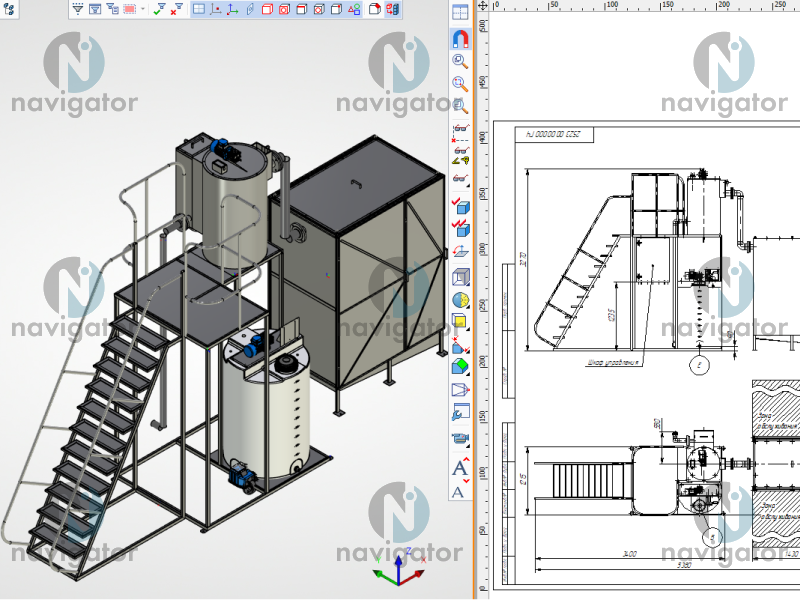This screenshot has height=600, width=800.
Task: Select the zoom-to-fit magnifier with arrows
Action: point(460,84)
